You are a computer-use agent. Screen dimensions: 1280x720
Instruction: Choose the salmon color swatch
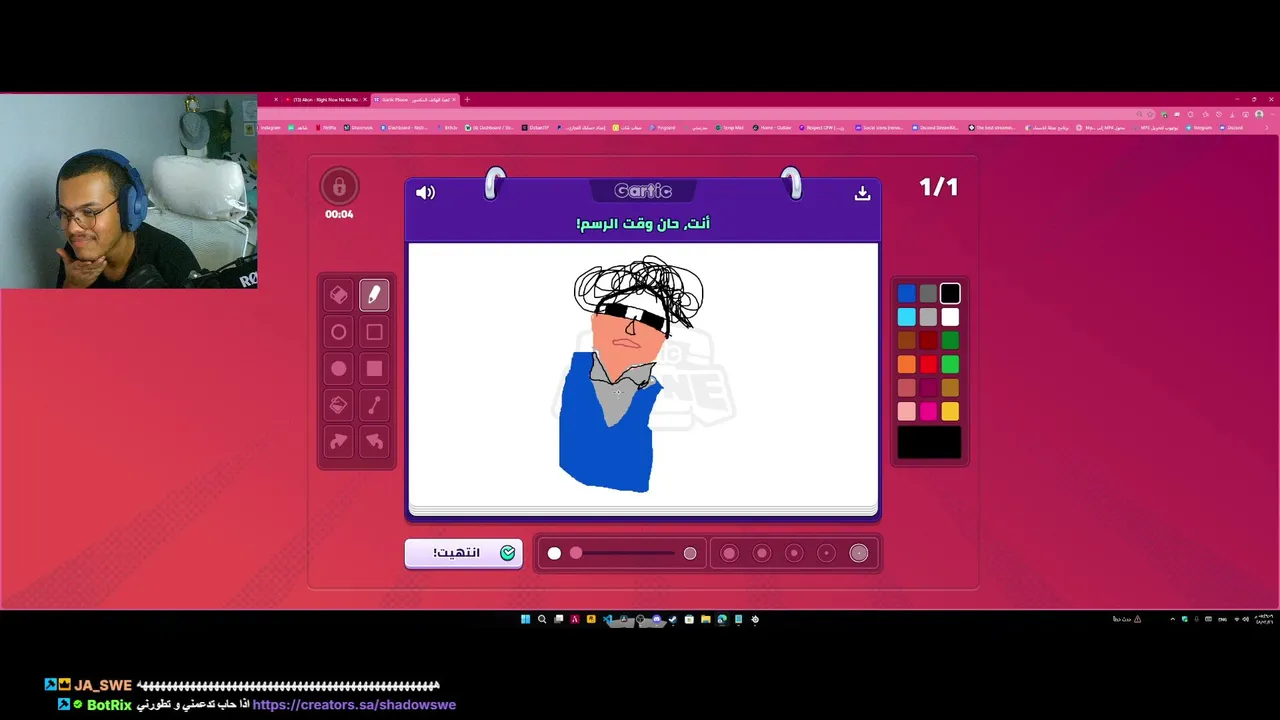tap(906, 388)
